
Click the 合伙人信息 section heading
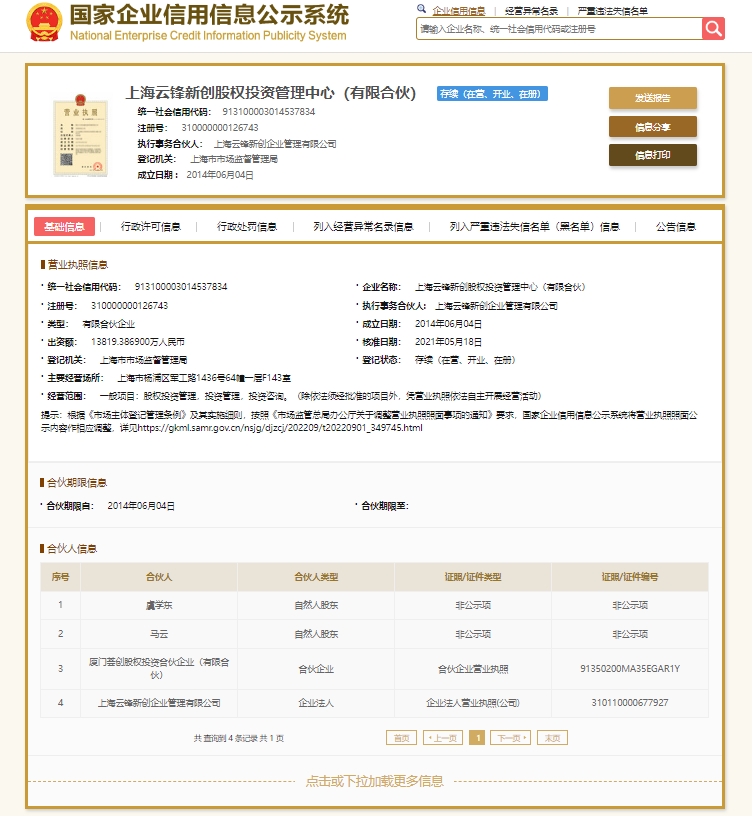[72, 549]
